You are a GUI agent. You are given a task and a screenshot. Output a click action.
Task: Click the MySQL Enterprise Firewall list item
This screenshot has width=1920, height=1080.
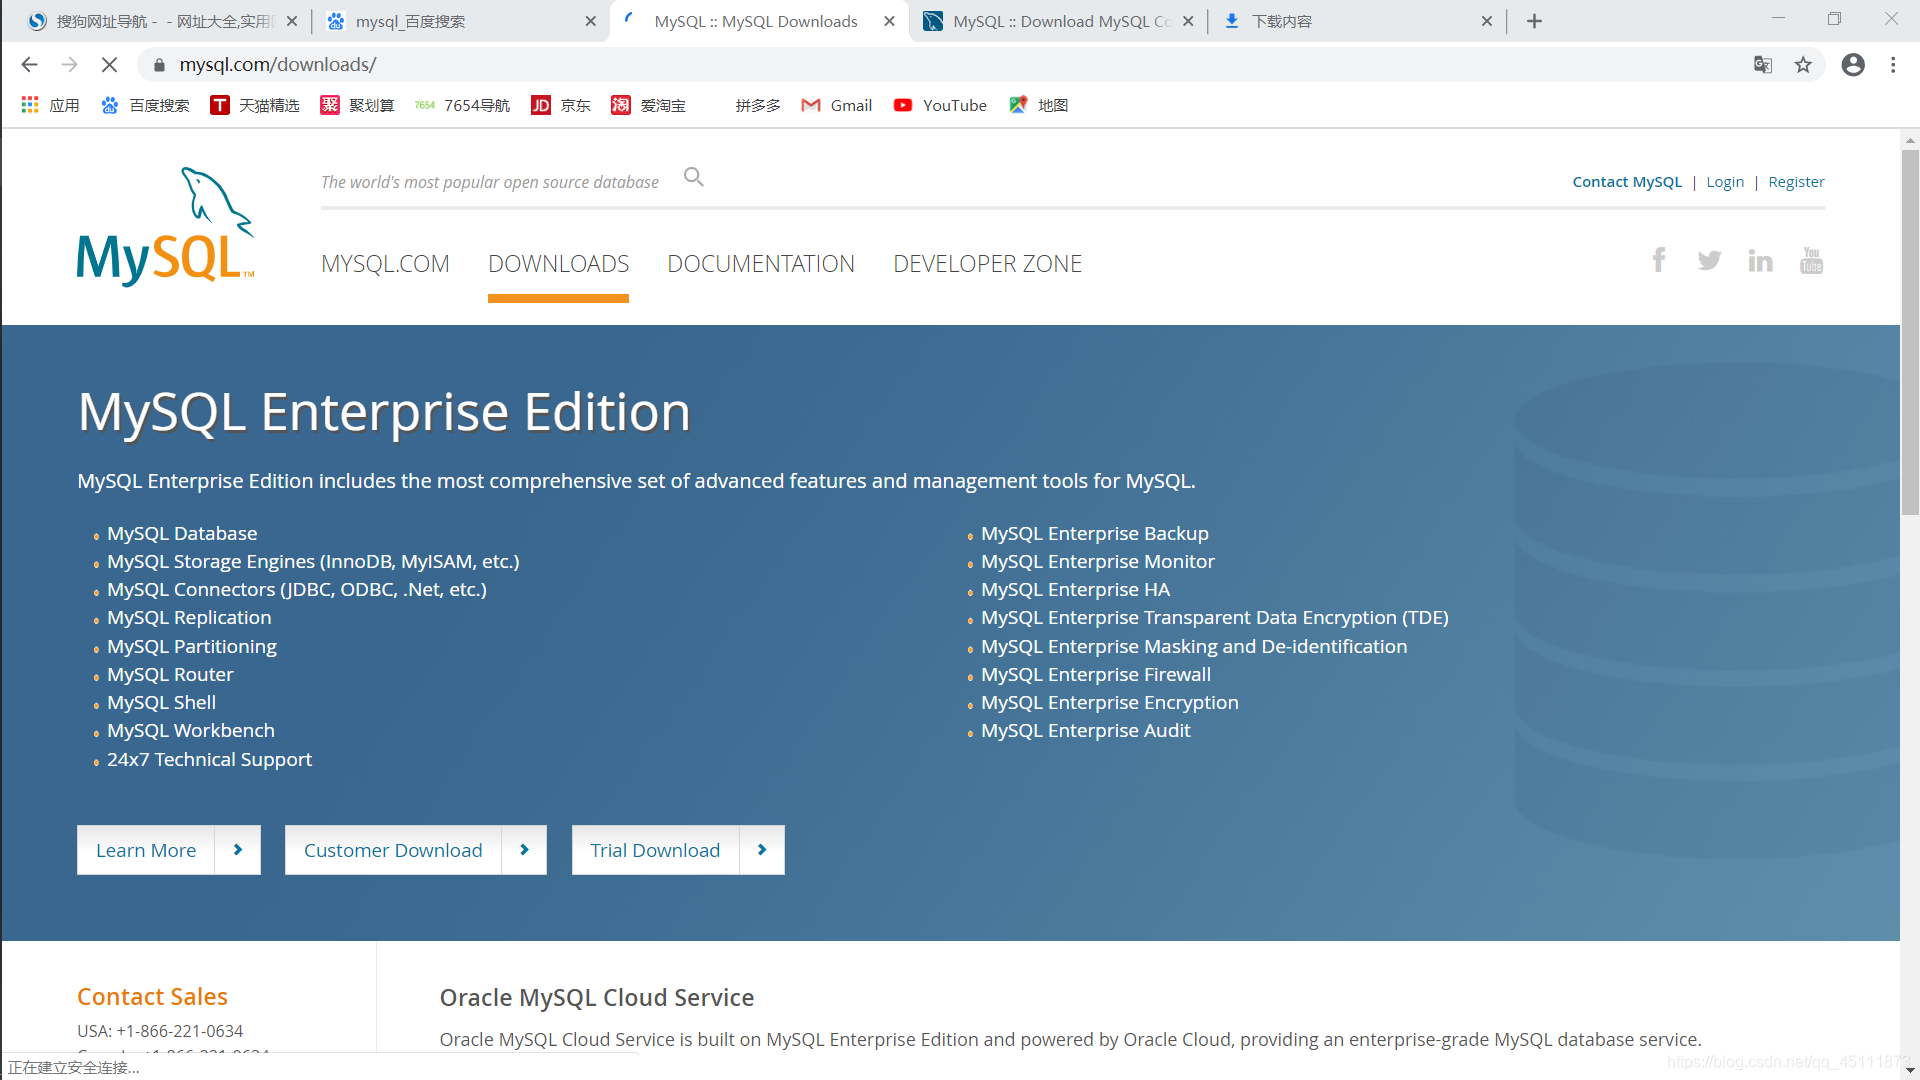pyautogui.click(x=1096, y=675)
